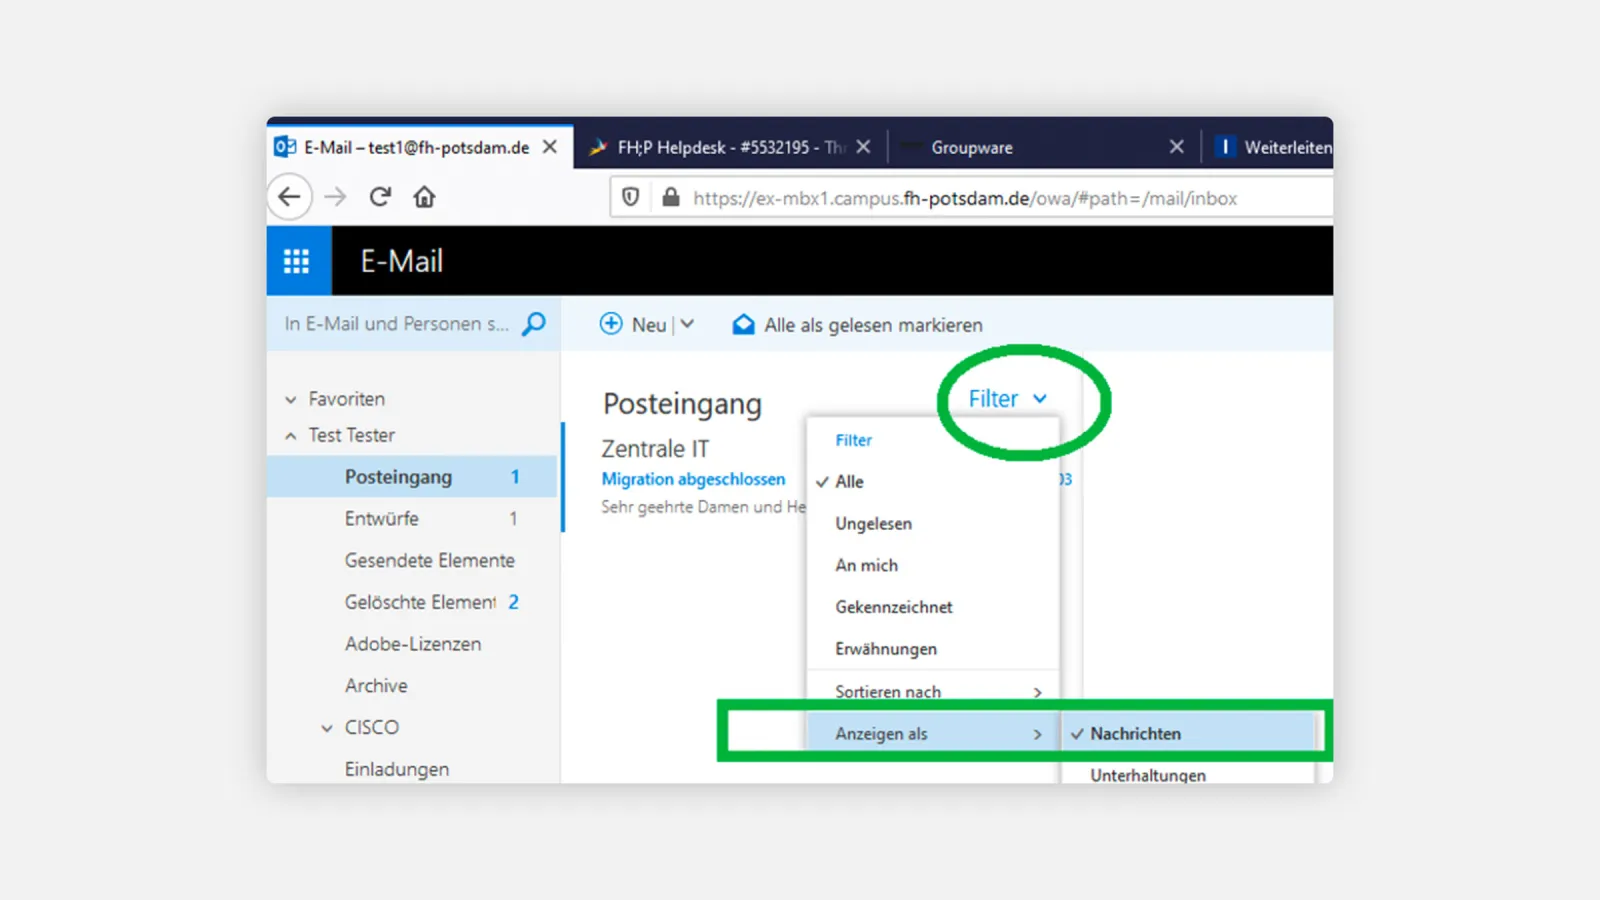Screen dimensions: 1600x900
Task: Click the shield tracking protection icon
Action: click(x=631, y=198)
